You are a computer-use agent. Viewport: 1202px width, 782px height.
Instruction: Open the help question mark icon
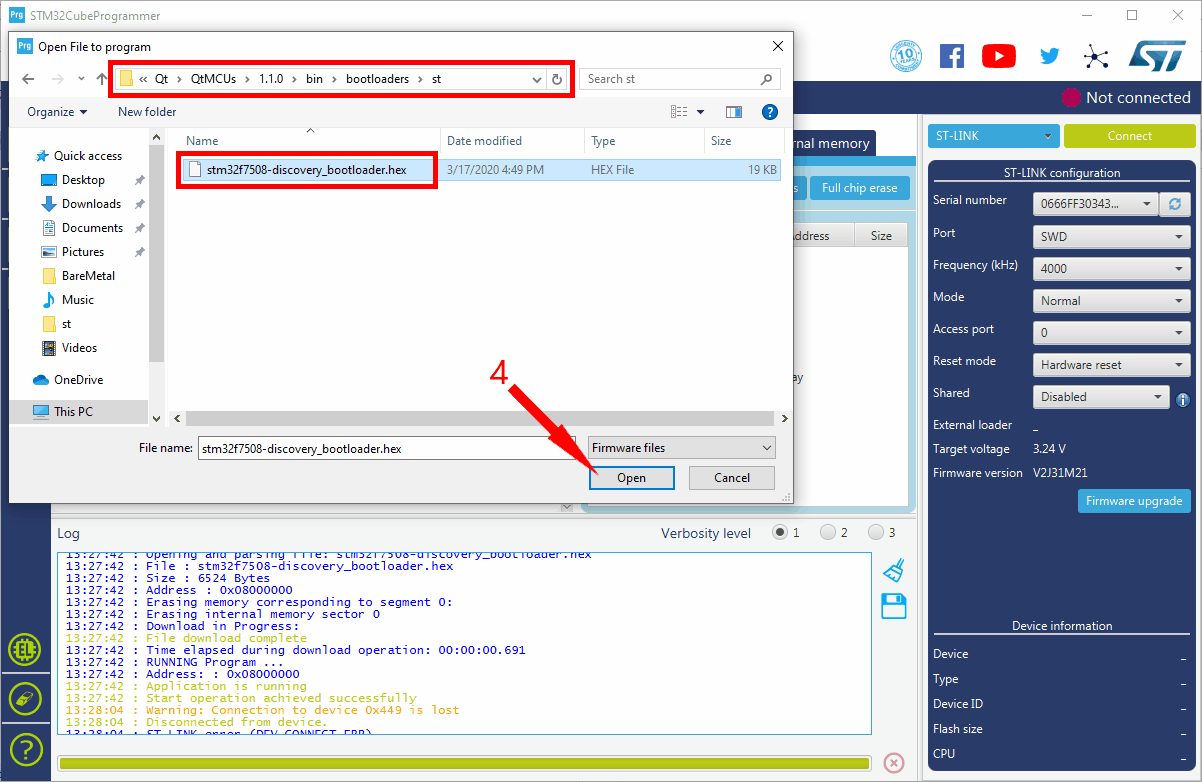click(x=25, y=749)
